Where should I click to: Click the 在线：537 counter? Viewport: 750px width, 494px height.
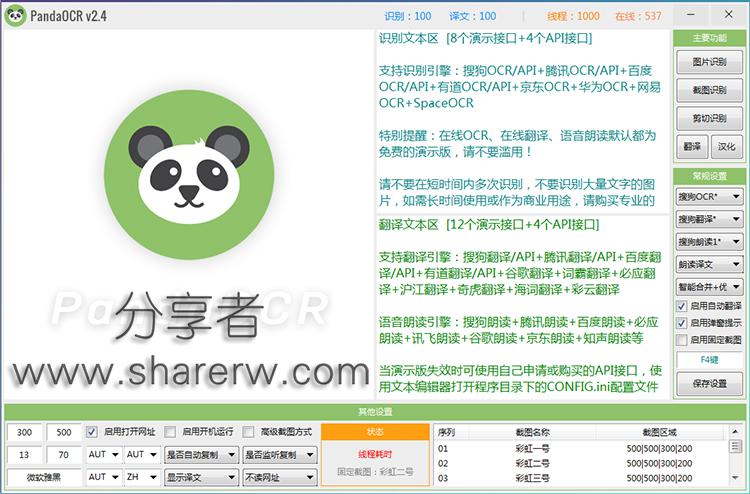[638, 16]
